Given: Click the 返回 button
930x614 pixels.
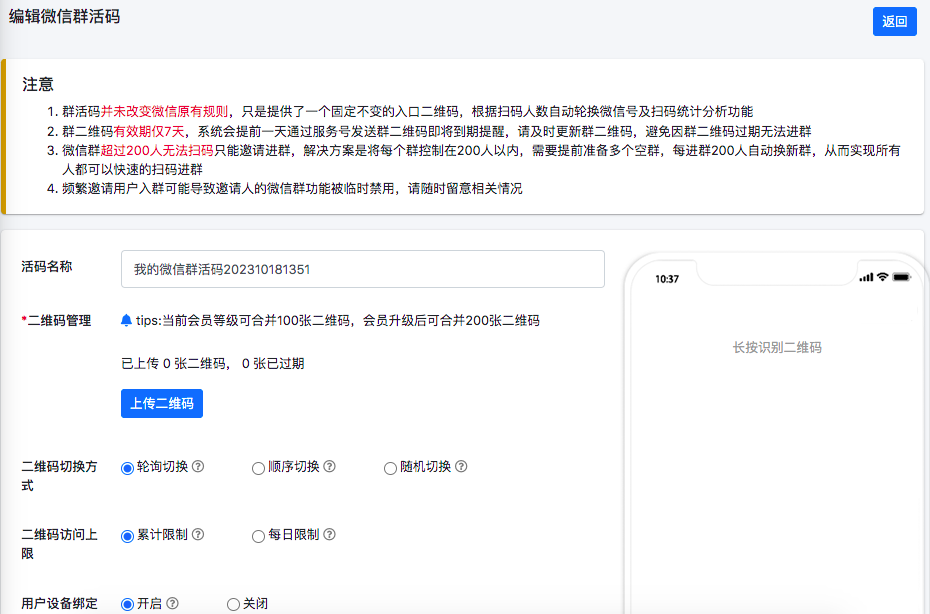Looking at the screenshot, I should (x=894, y=21).
